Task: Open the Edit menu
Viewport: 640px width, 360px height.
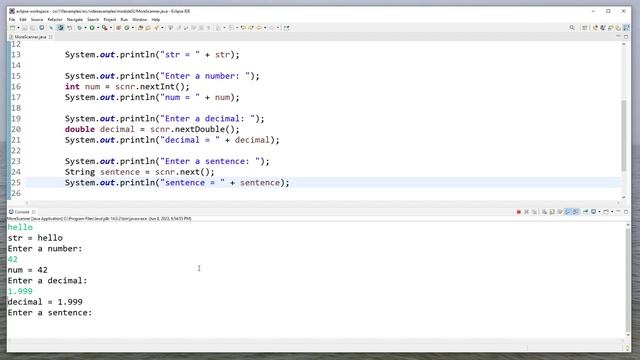Action: point(23,20)
